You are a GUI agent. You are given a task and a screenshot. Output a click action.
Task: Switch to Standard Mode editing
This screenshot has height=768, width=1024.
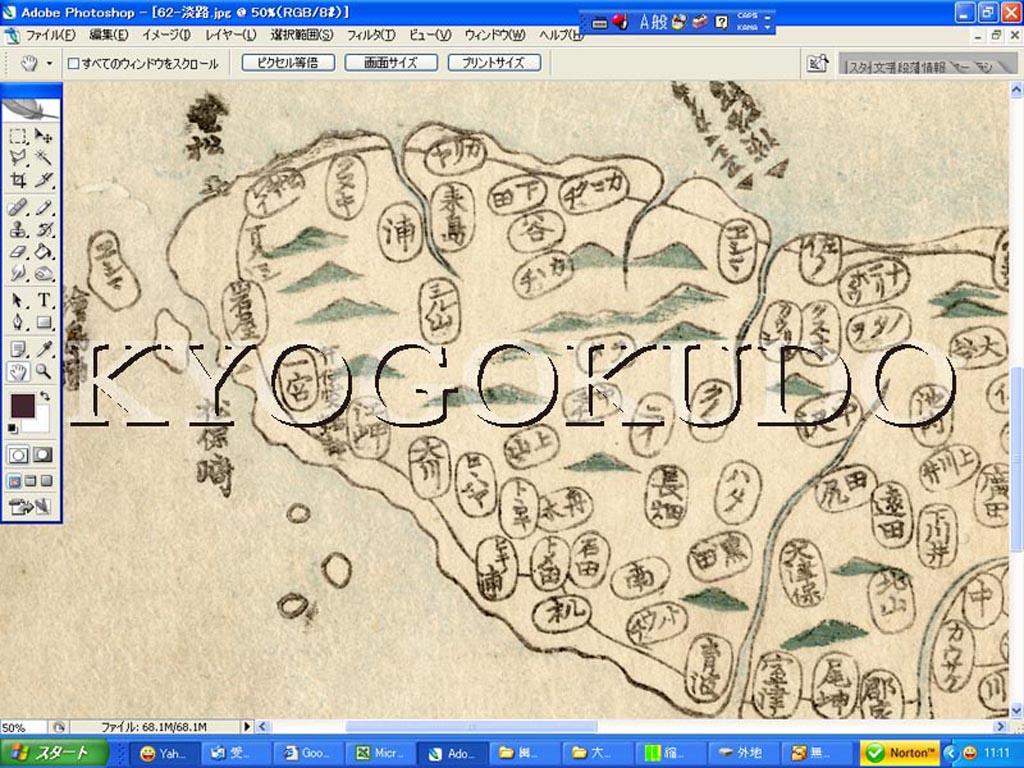click(x=18, y=455)
